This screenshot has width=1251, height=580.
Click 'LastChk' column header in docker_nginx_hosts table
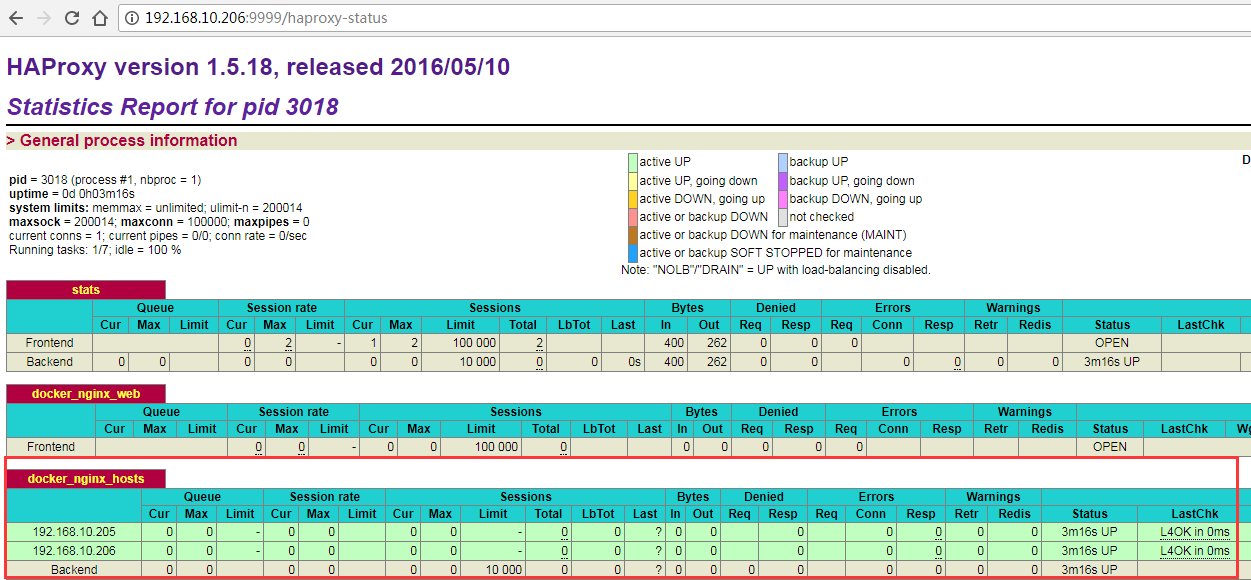(1194, 514)
